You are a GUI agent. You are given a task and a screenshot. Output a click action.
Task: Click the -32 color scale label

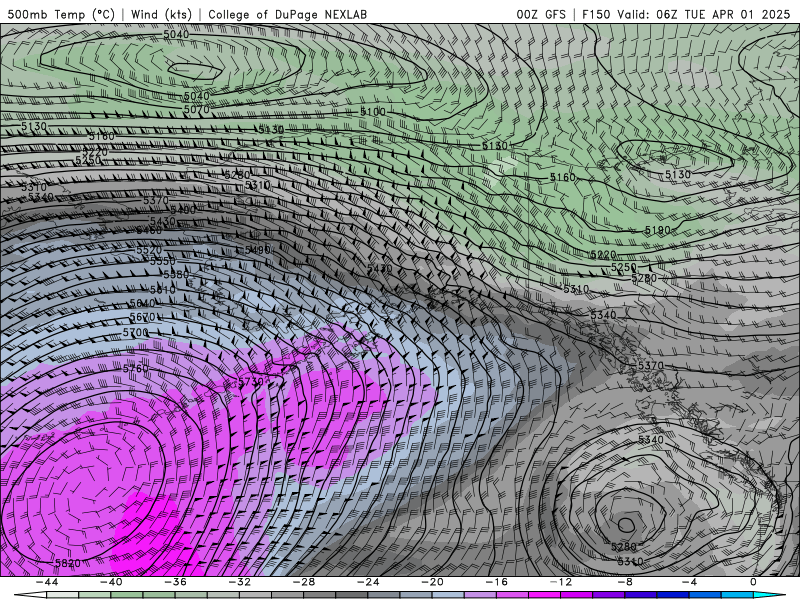tap(239, 582)
